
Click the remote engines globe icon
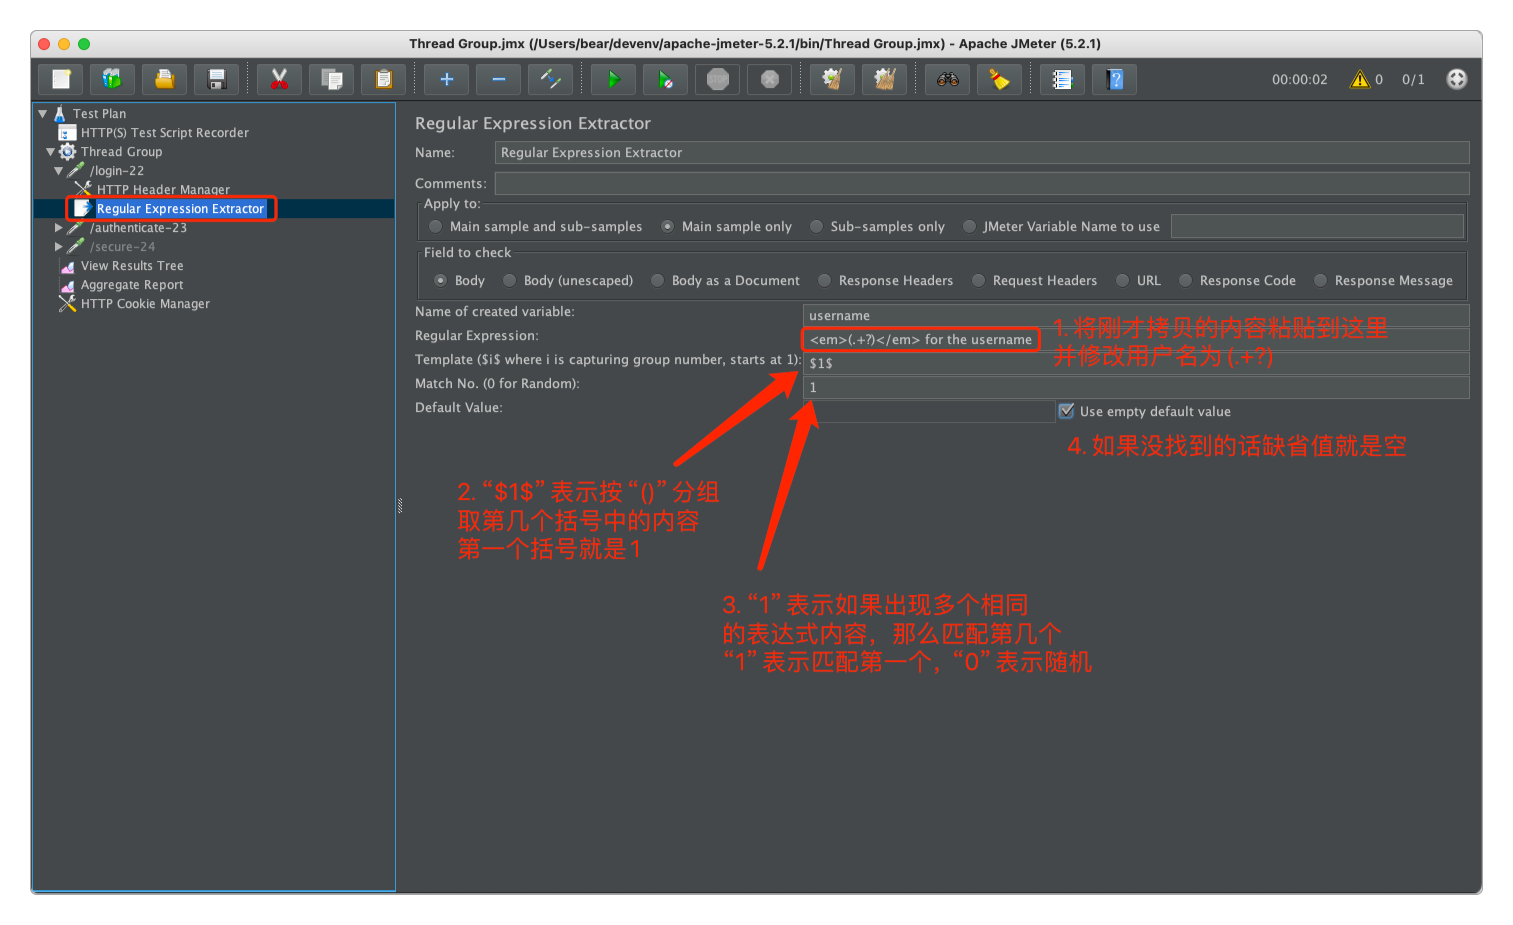(x=1457, y=79)
